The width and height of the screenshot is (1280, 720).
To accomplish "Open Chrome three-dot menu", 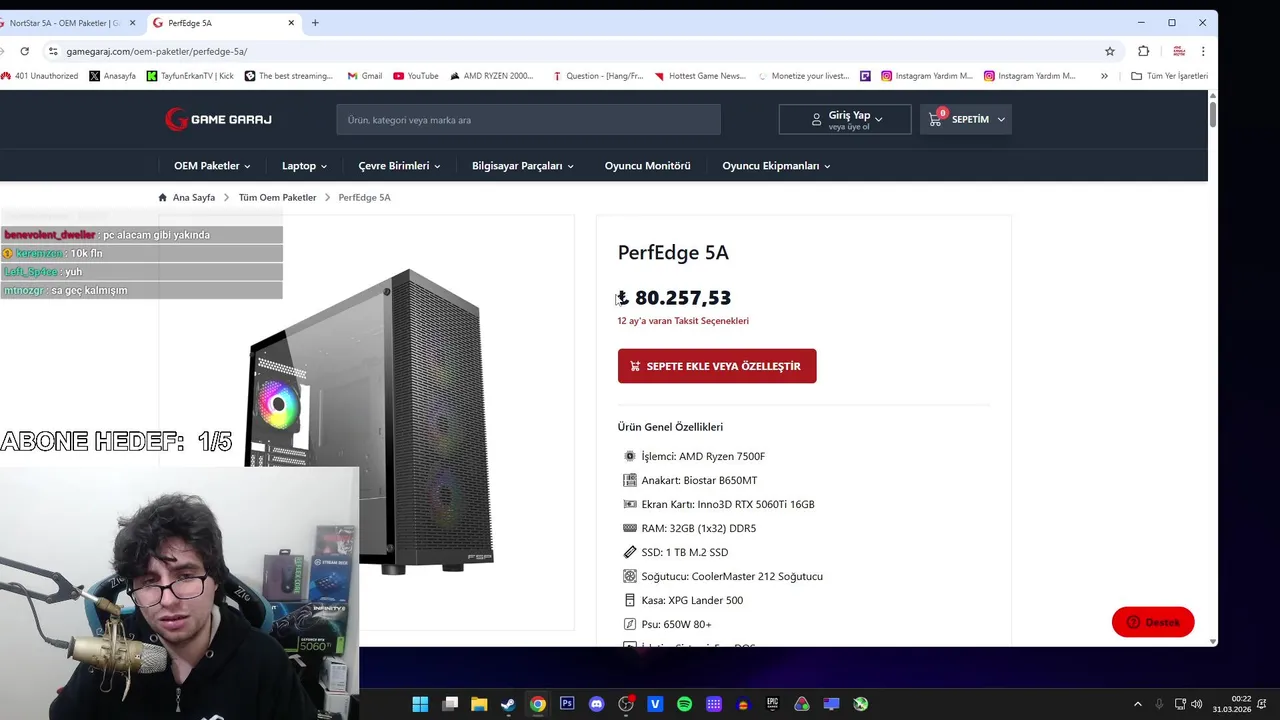I will click(x=1203, y=51).
